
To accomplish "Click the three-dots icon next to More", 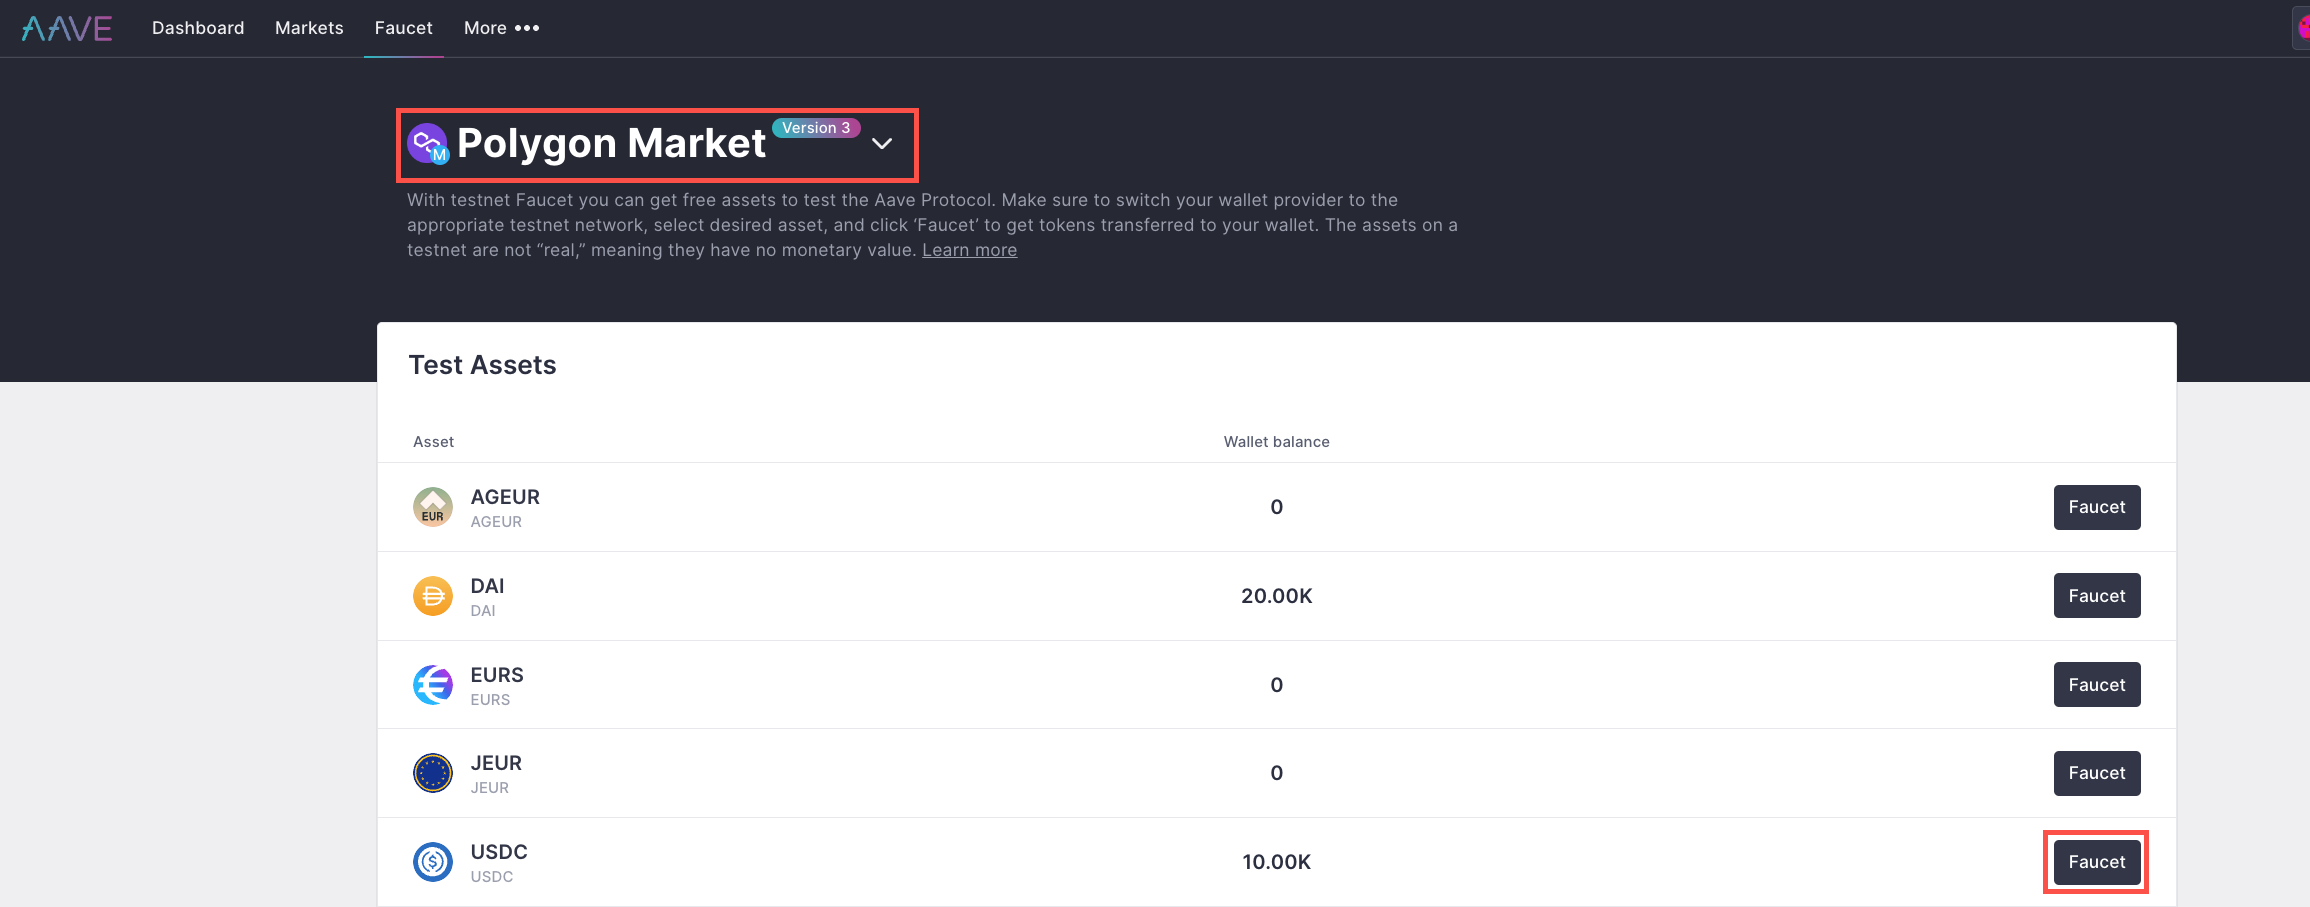I will pyautogui.click(x=527, y=28).
